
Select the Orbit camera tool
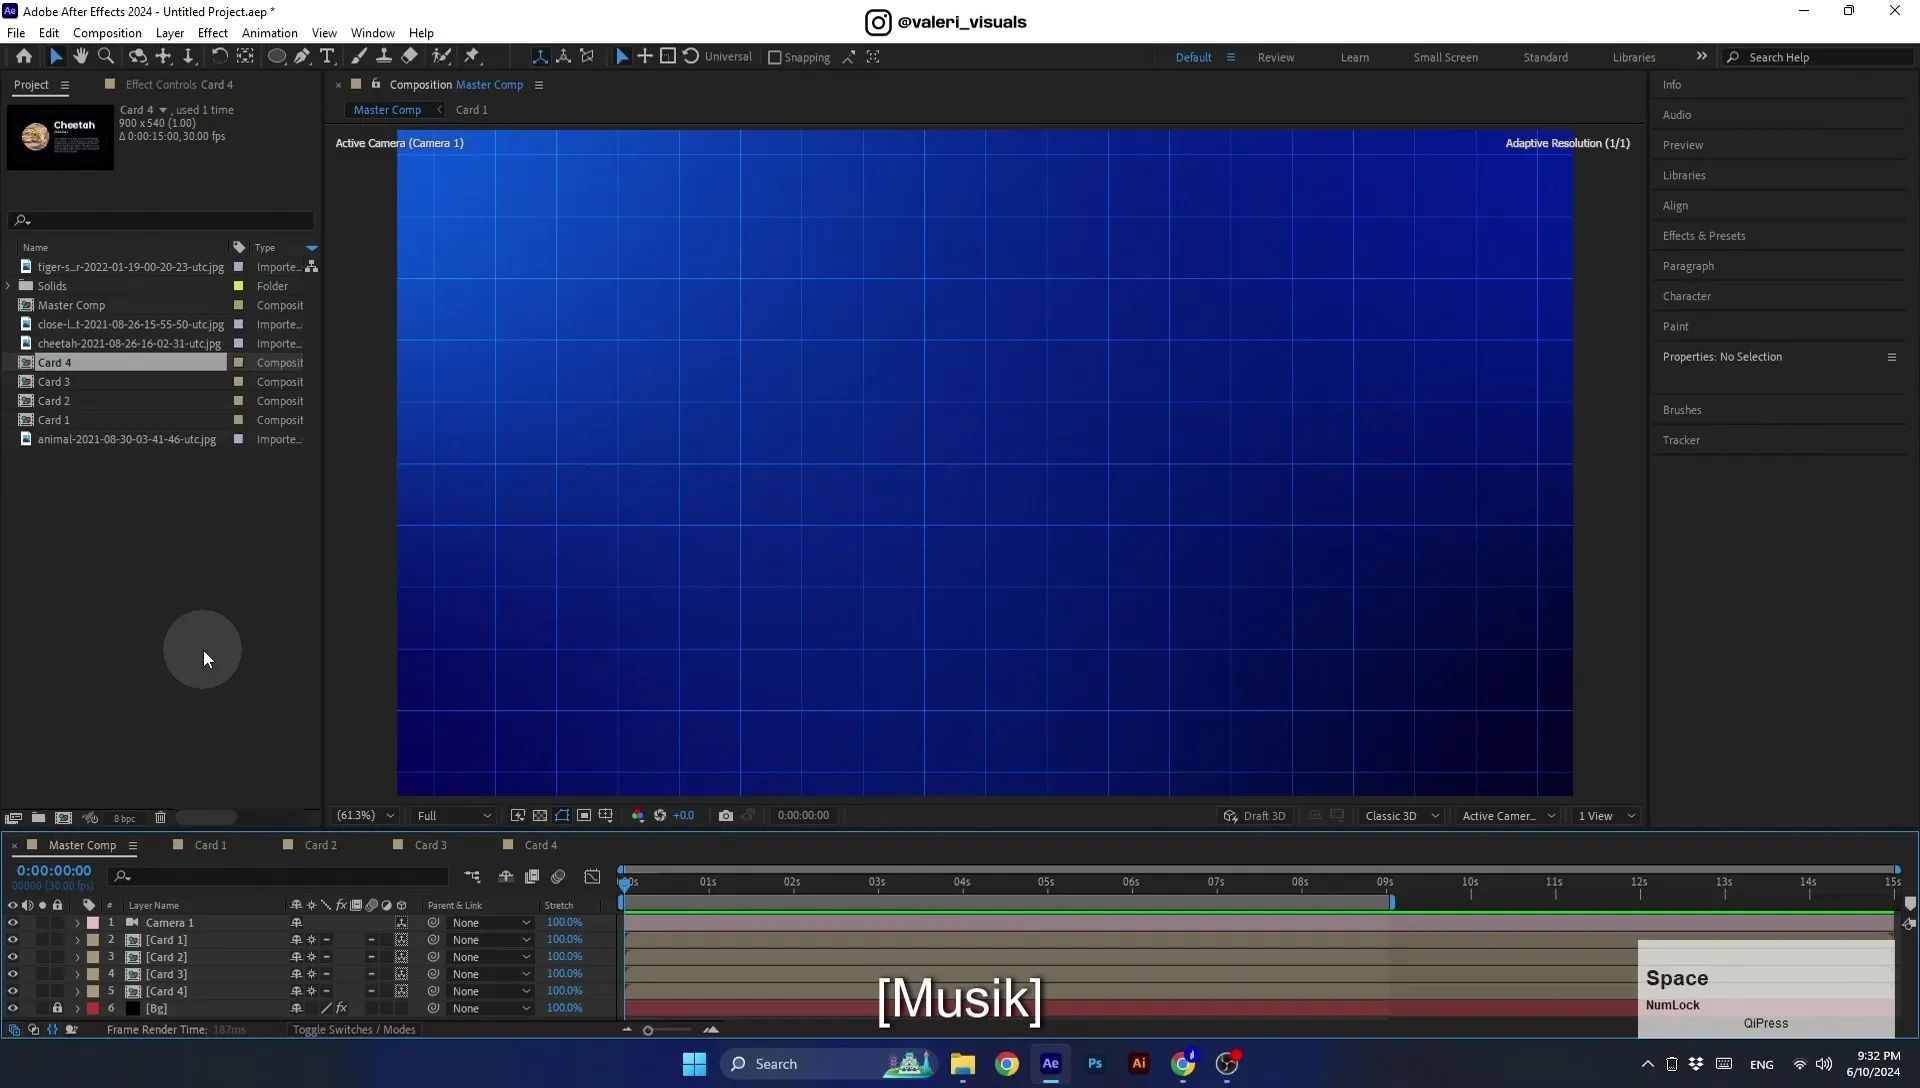[138, 56]
